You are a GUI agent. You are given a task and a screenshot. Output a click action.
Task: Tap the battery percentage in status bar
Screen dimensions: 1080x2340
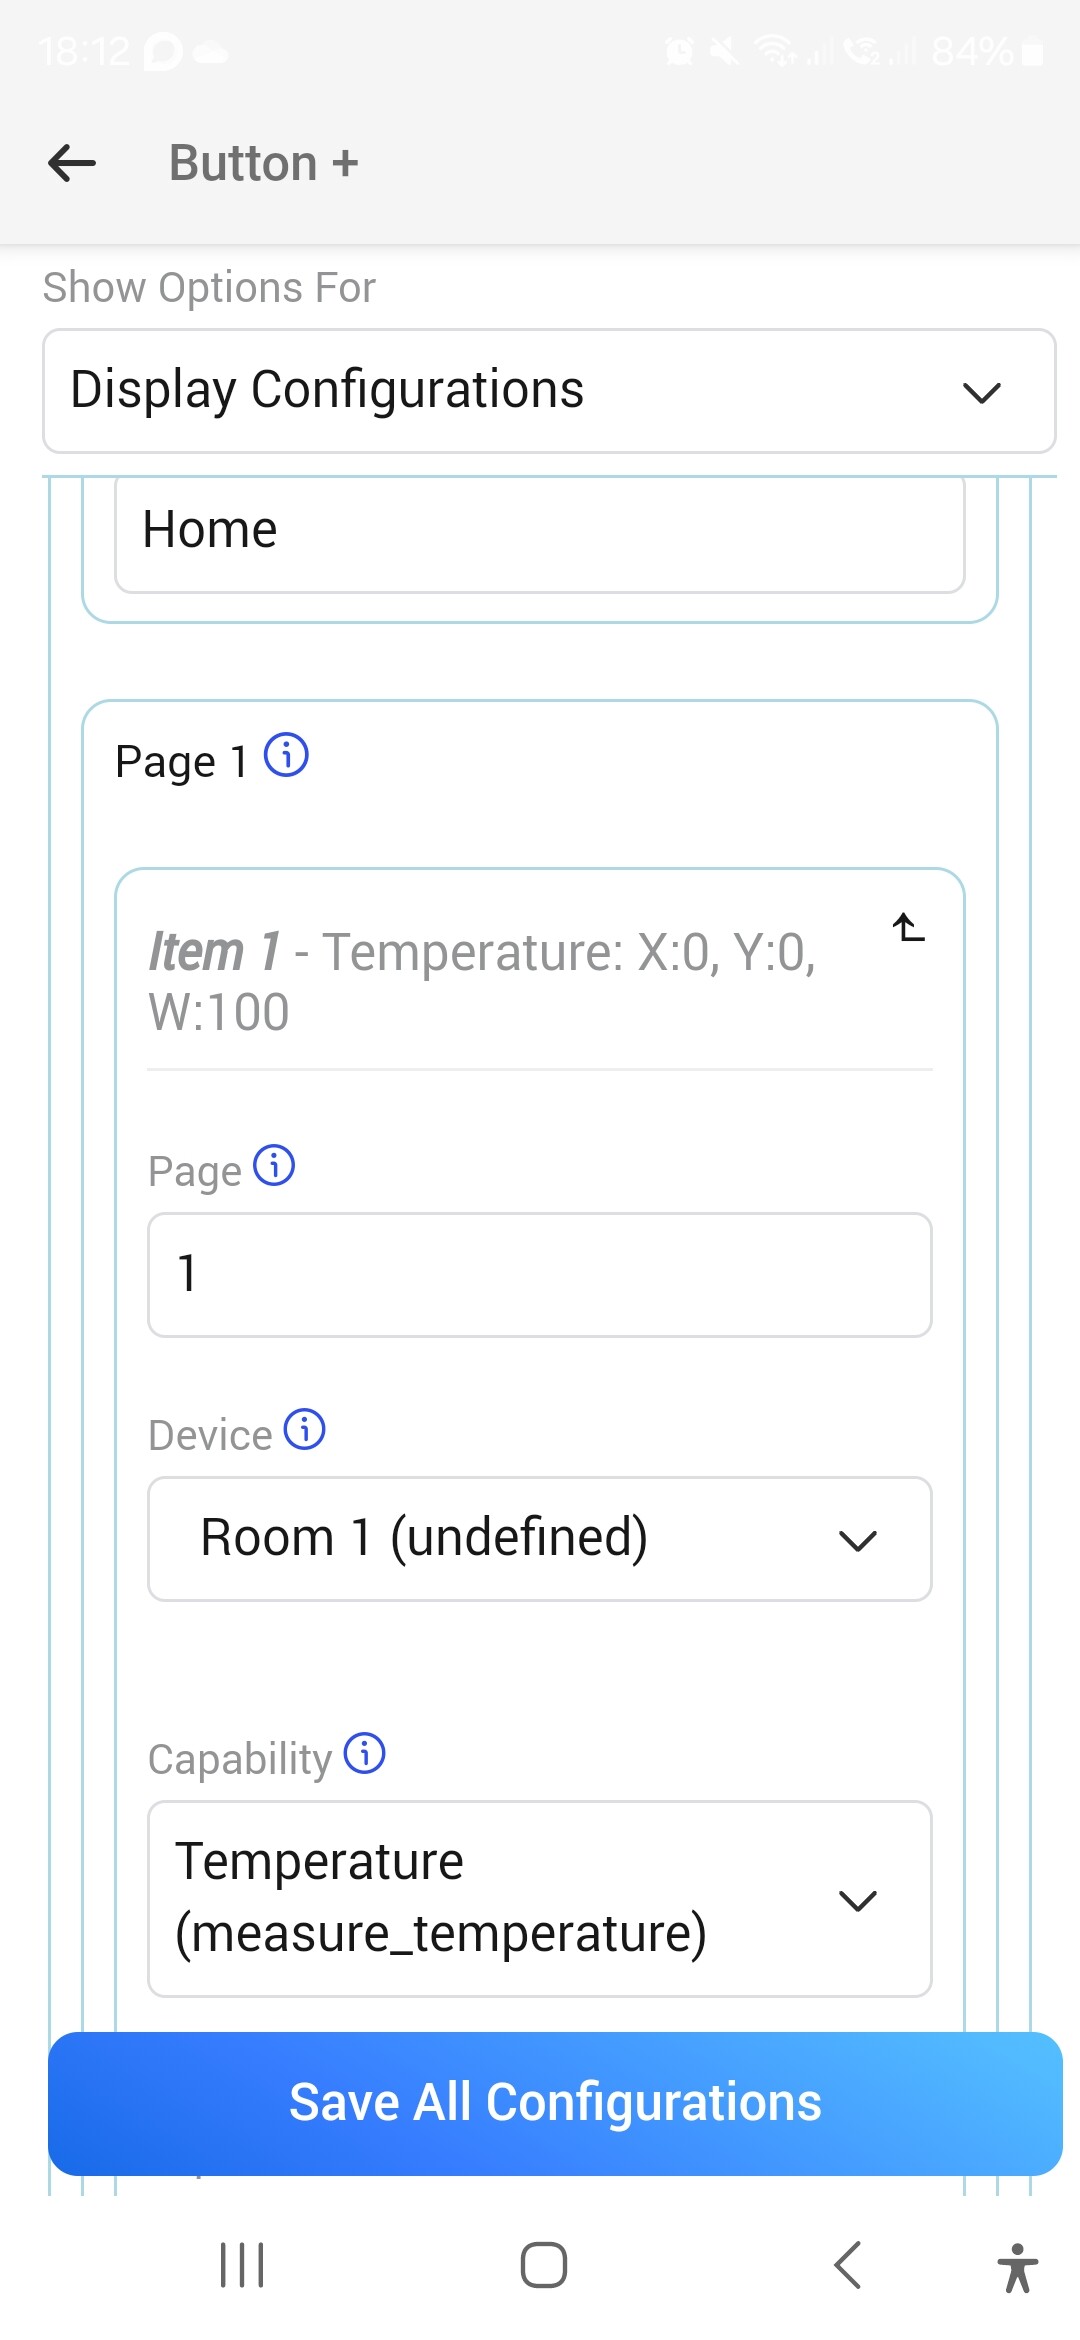coord(972,51)
